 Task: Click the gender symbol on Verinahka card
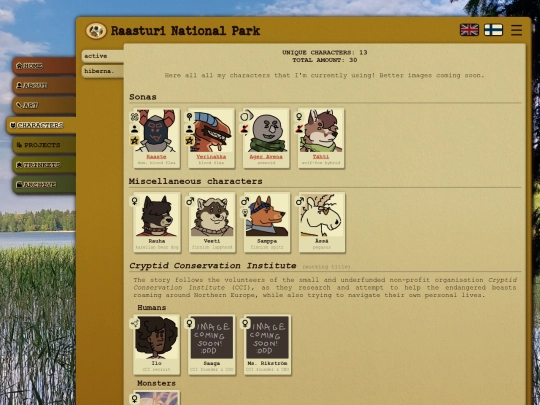pos(189,117)
